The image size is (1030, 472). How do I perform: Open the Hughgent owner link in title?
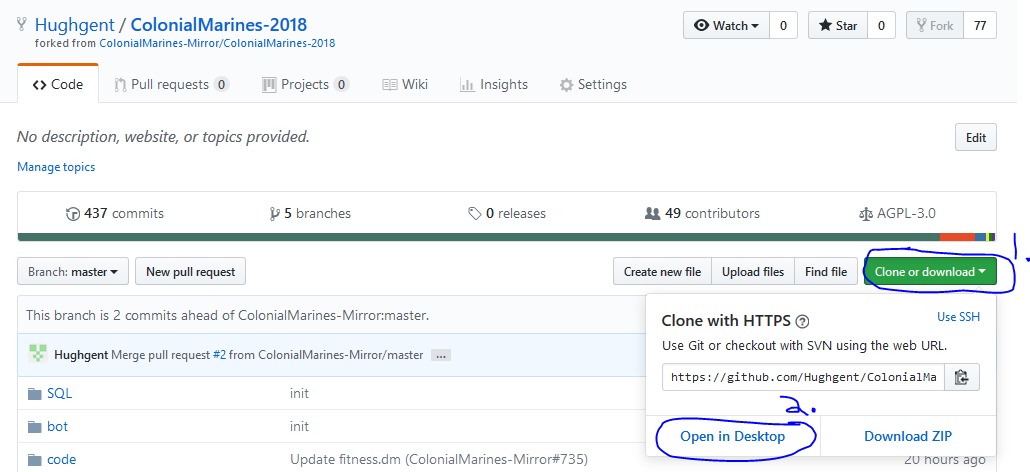(74, 26)
